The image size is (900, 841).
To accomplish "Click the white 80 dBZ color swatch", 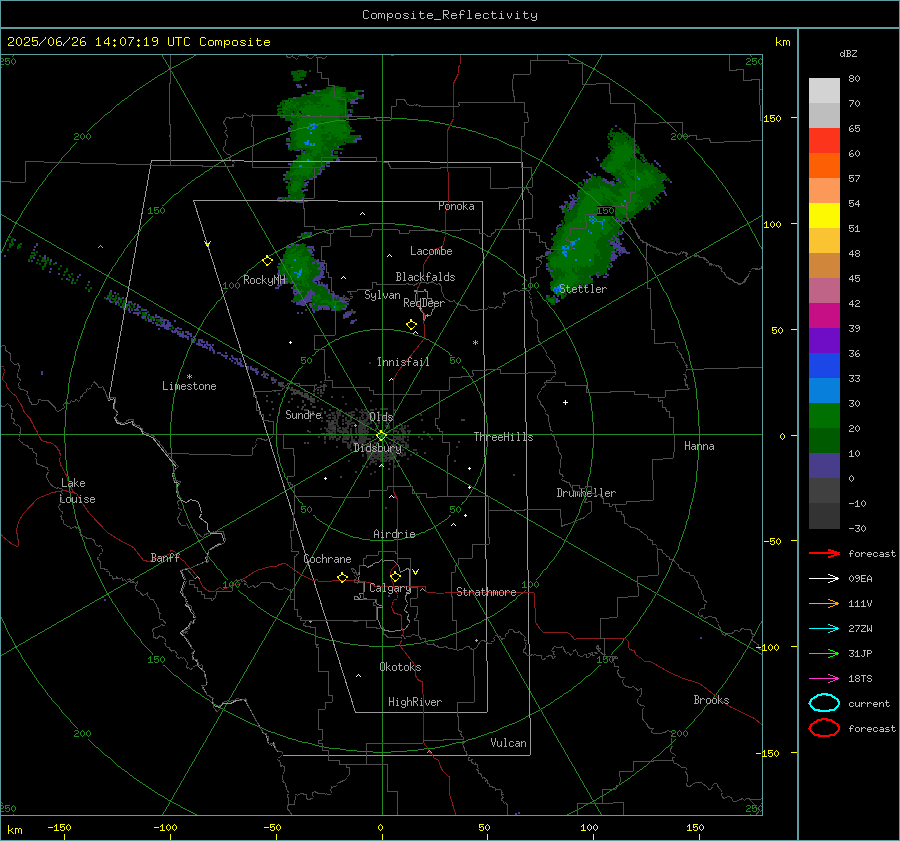I will [824, 91].
